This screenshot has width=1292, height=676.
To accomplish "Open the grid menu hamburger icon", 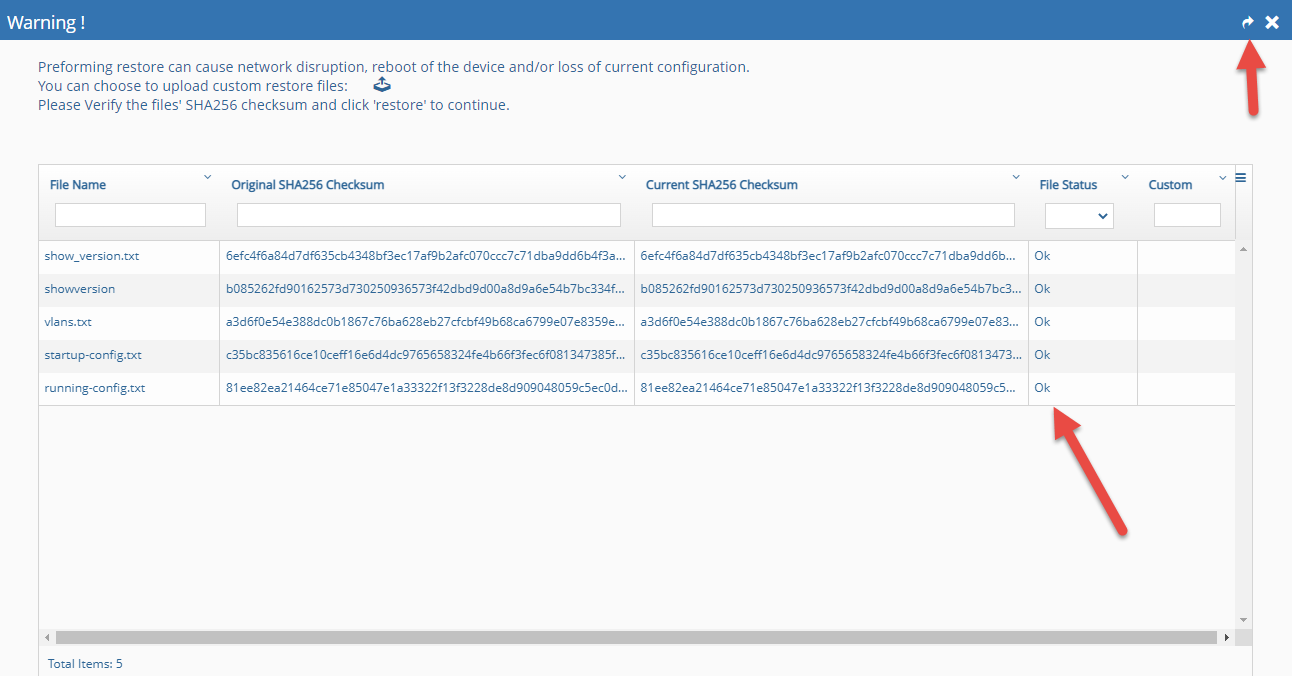I will pos(1241,177).
